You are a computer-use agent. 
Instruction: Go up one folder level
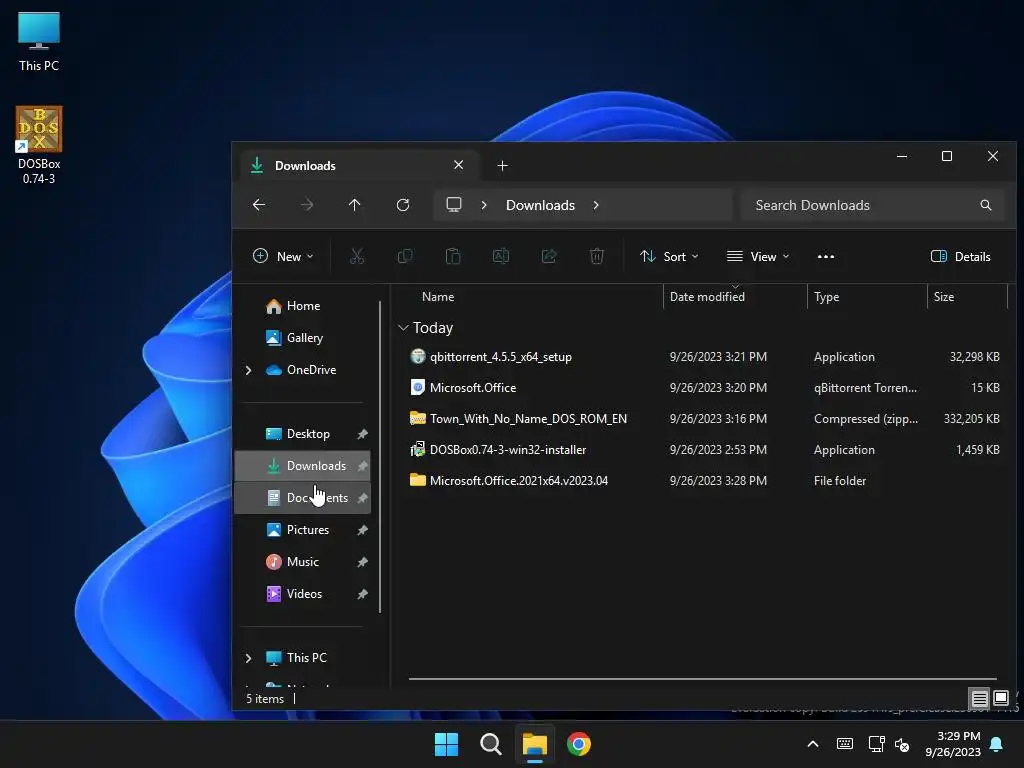tap(355, 205)
